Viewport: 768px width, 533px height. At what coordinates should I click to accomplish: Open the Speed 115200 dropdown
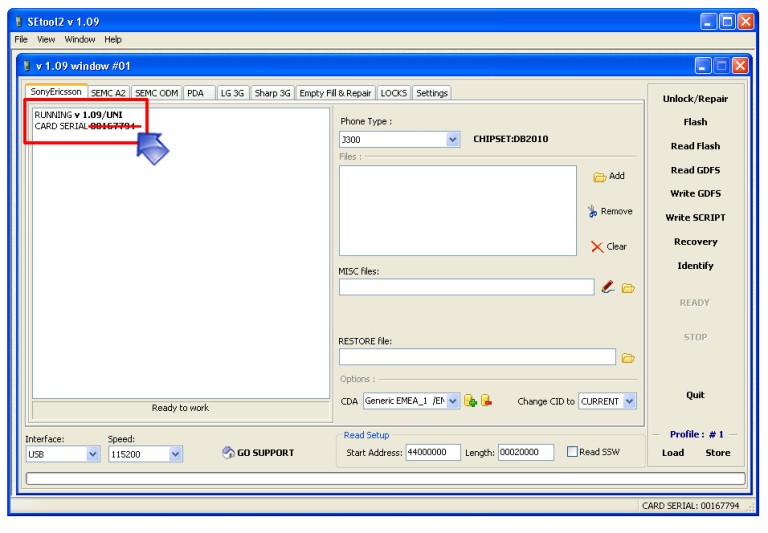[x=175, y=454]
